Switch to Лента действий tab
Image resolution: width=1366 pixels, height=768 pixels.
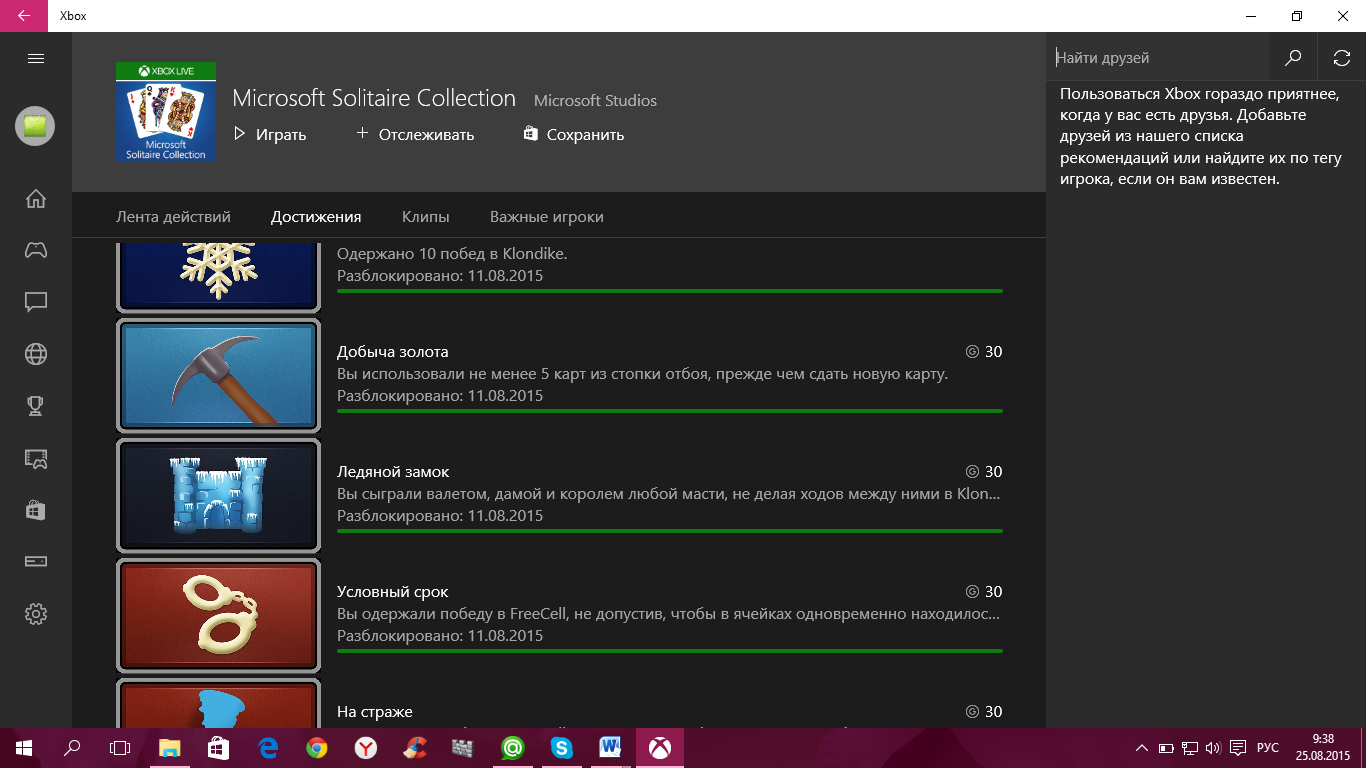(x=173, y=217)
